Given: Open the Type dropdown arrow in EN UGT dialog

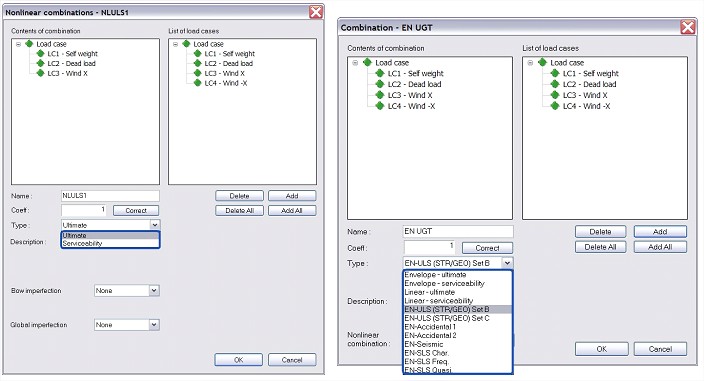Looking at the screenshot, I should tap(507, 263).
